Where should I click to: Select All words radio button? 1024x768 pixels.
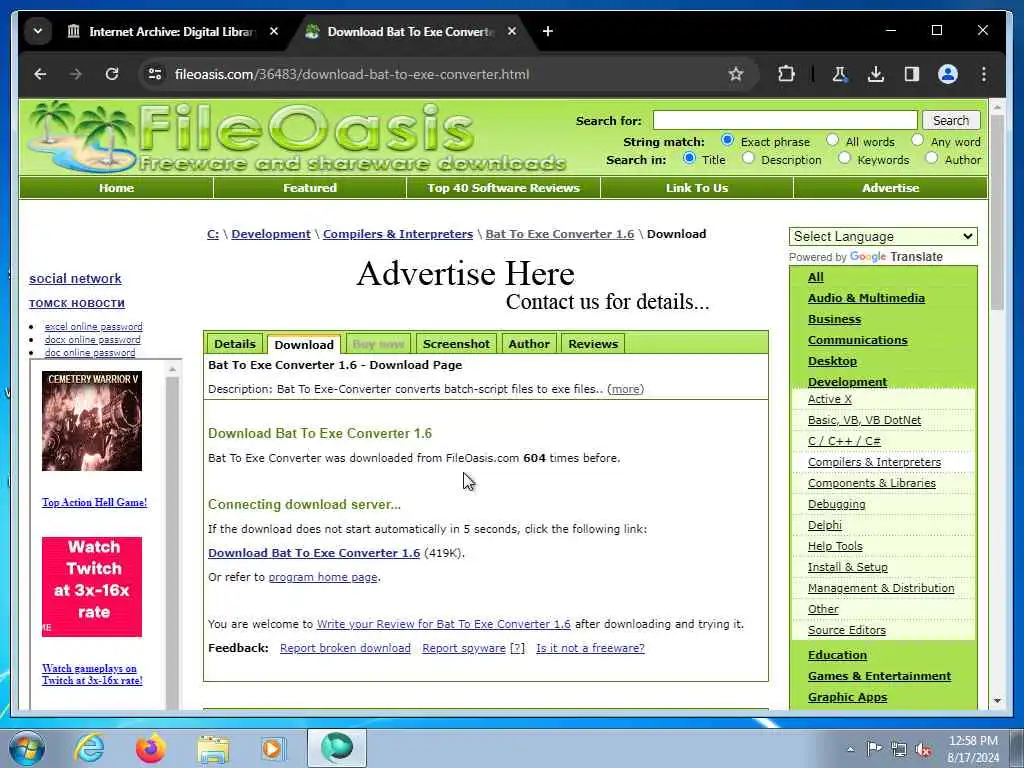tap(832, 140)
